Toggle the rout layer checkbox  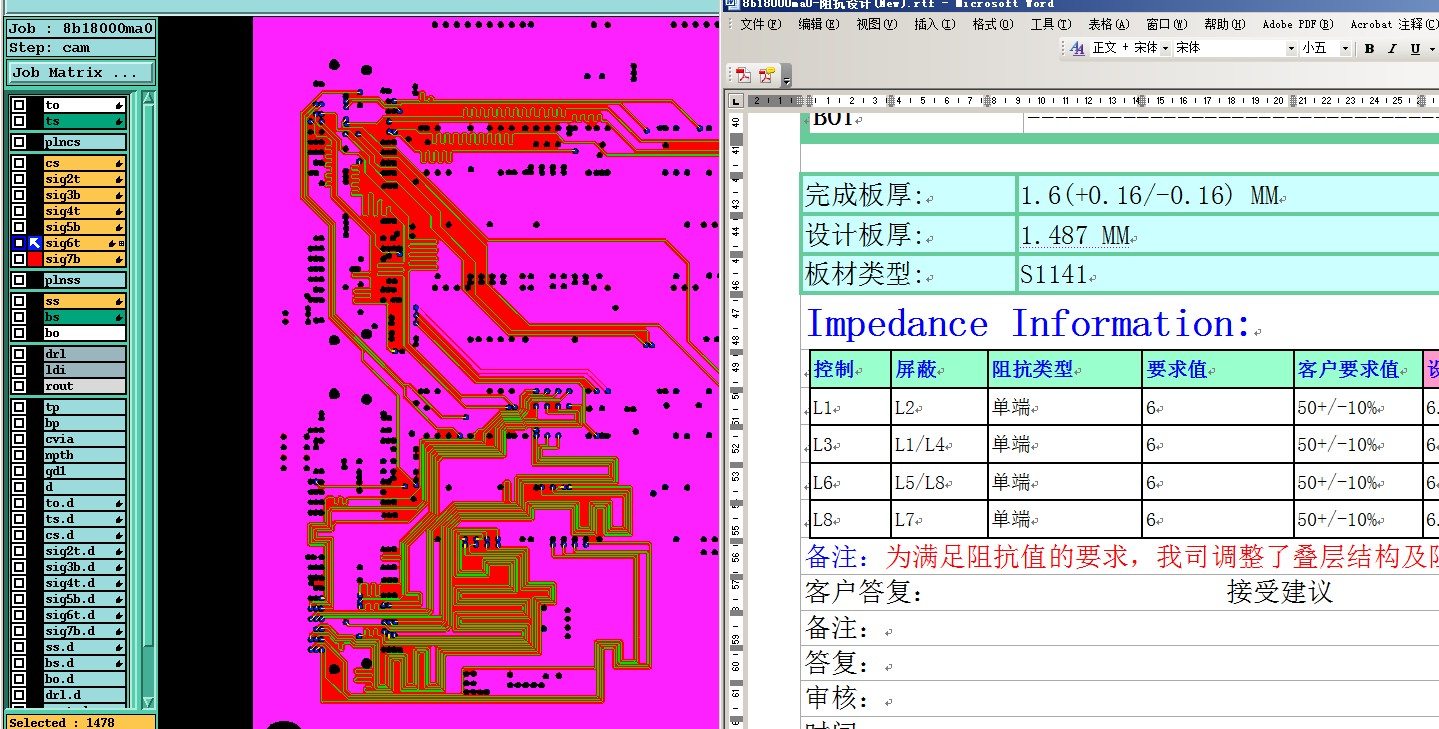(19, 386)
